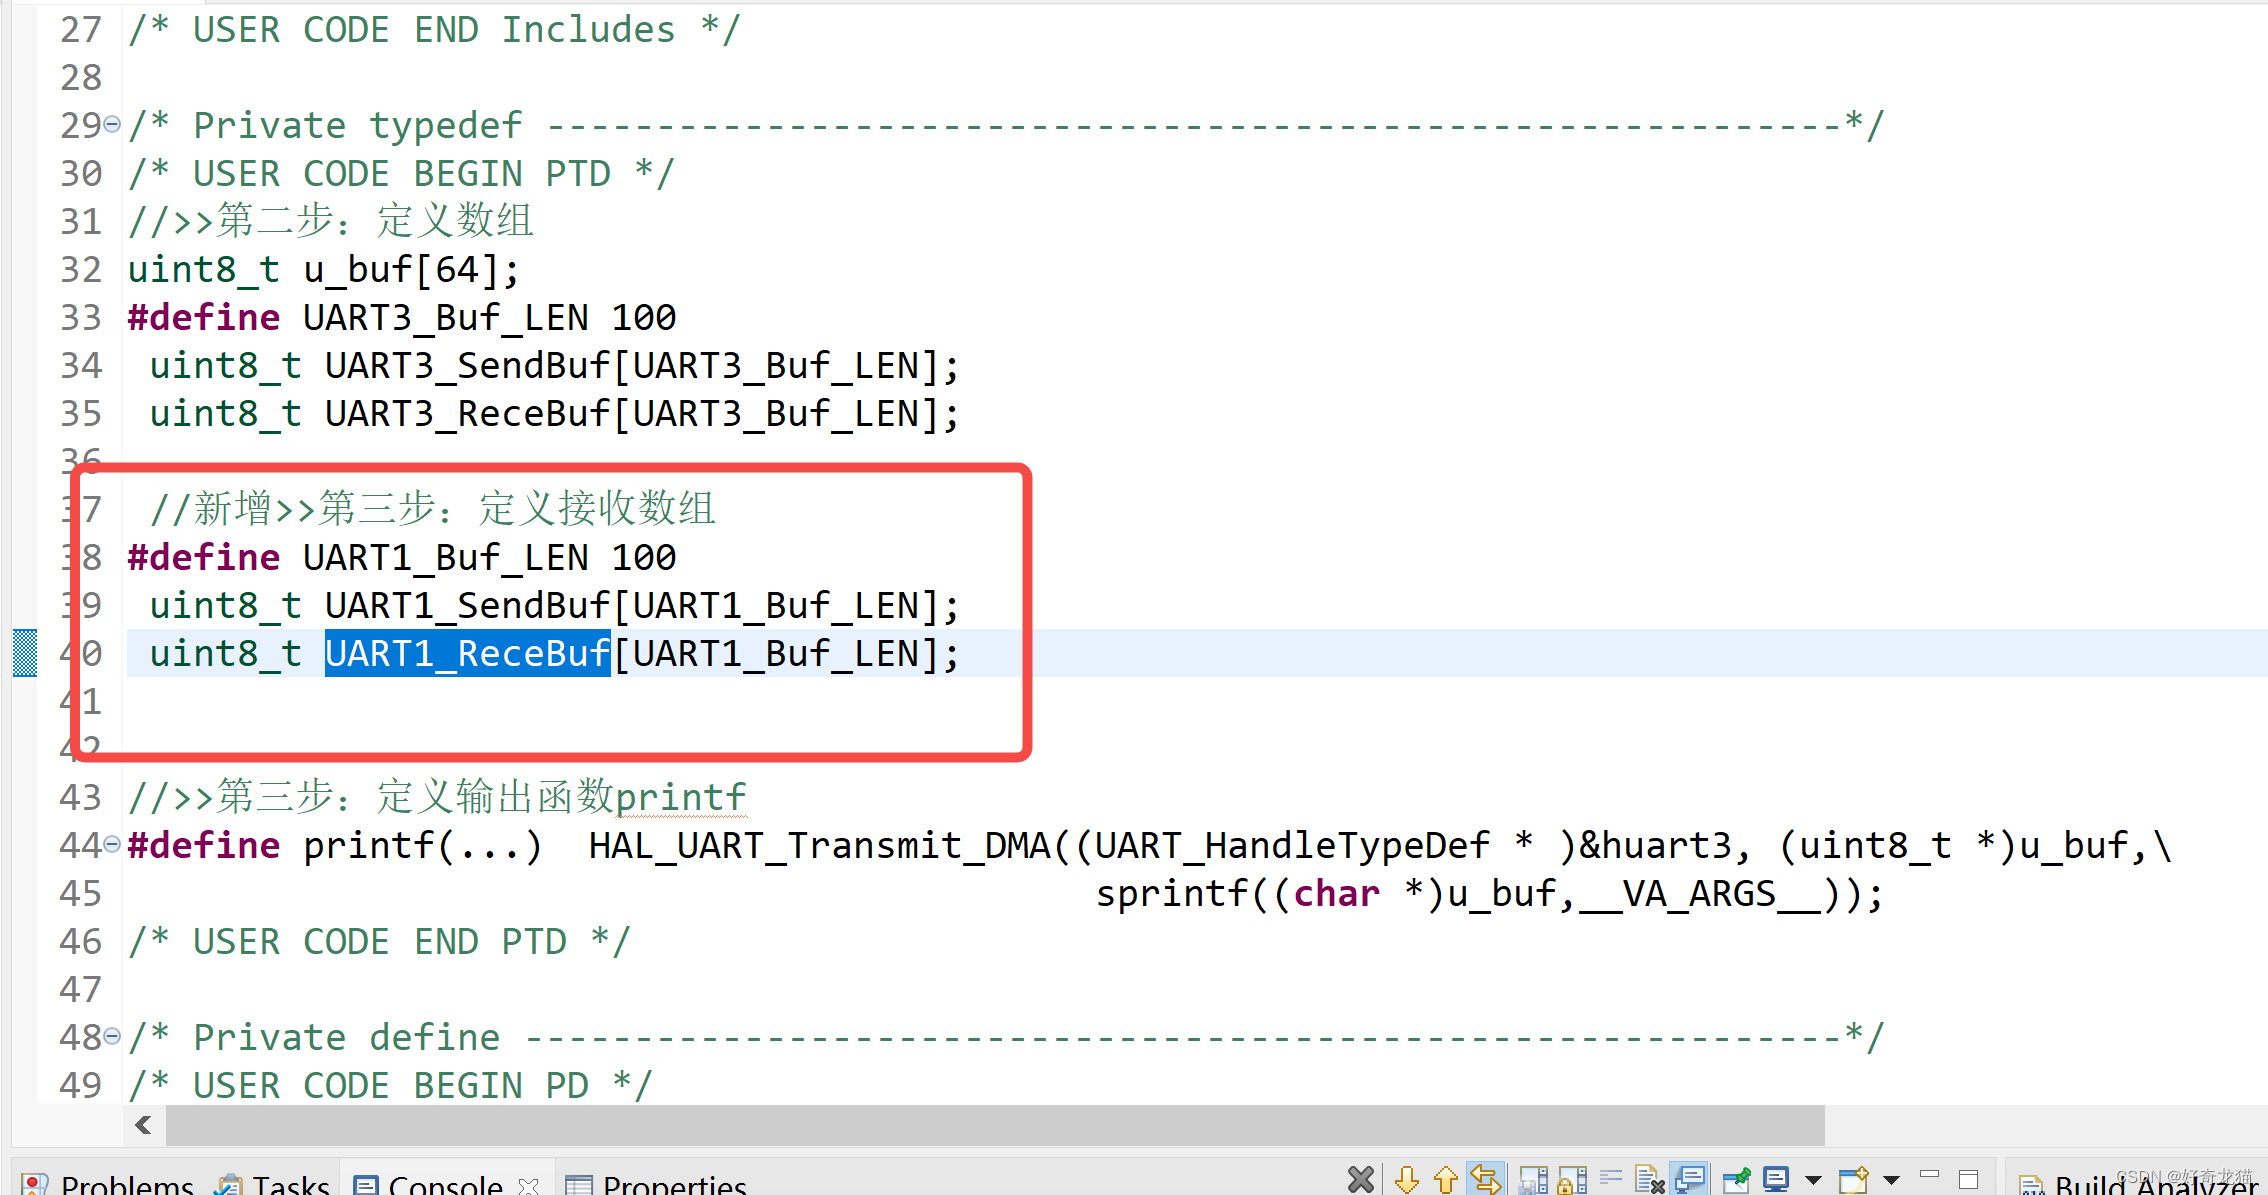This screenshot has height=1195, width=2268.
Task: Close the Console tab
Action: point(527,1187)
